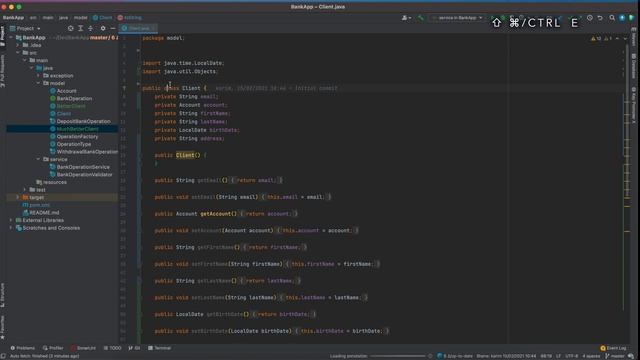Hide the Project tool window with minus icon
Viewport: 640px width, 360px height.
pos(113,28)
